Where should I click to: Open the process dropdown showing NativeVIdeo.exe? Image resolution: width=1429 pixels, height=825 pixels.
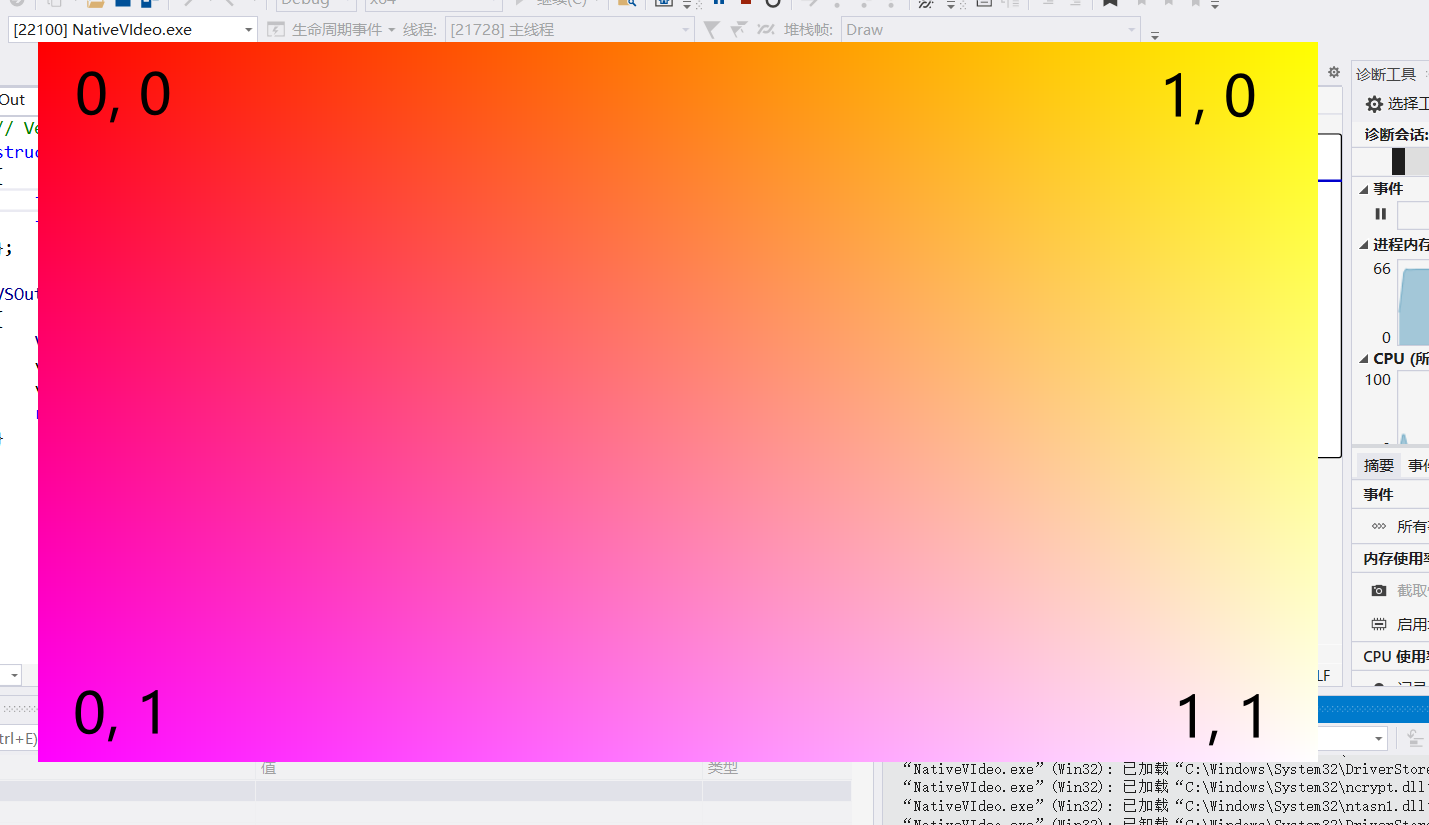[133, 30]
